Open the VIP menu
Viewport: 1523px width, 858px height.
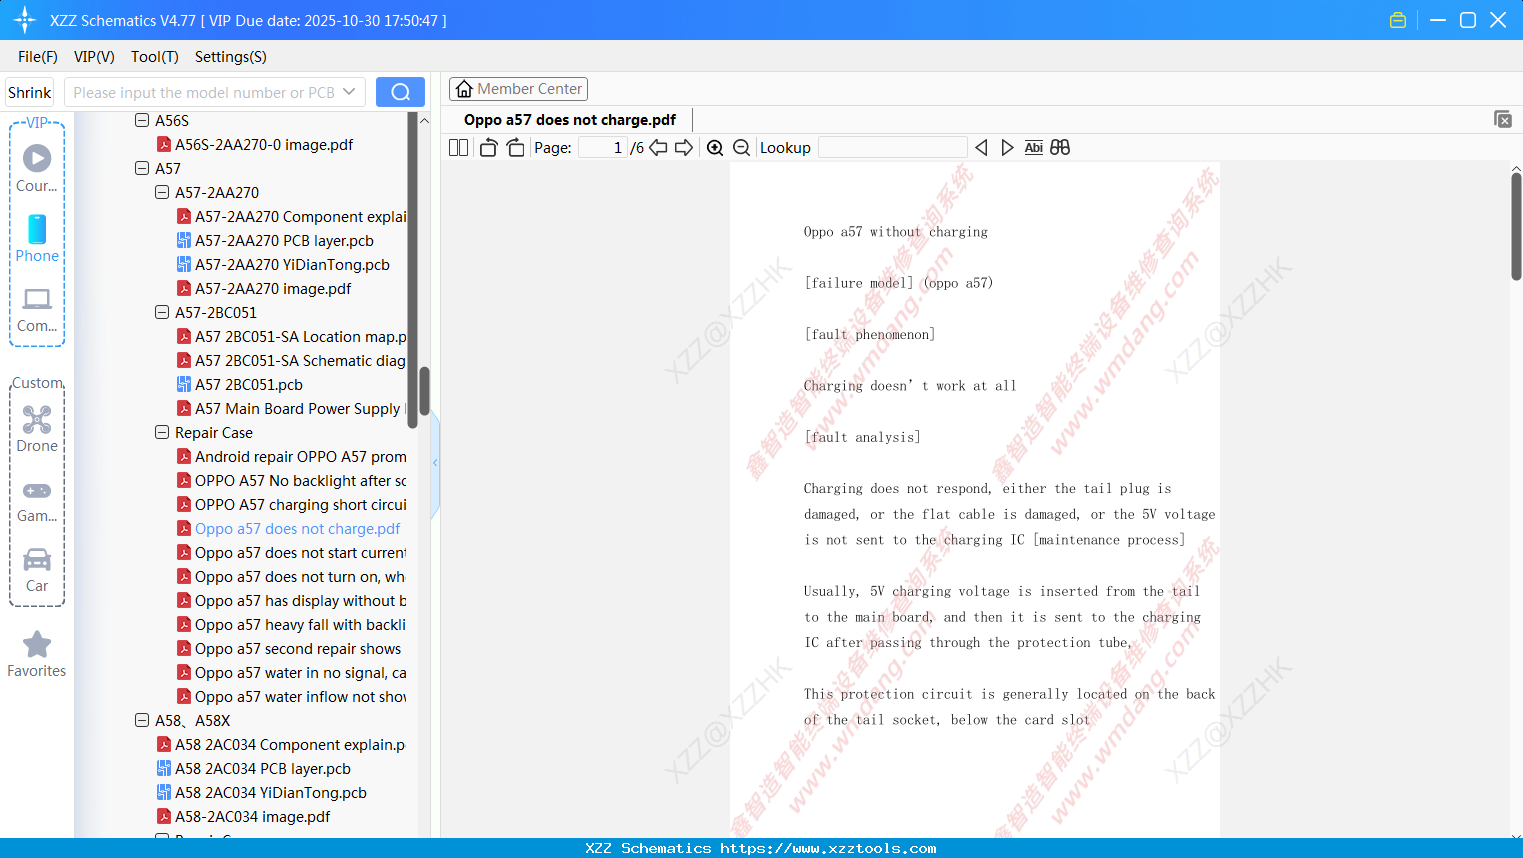pyautogui.click(x=94, y=57)
